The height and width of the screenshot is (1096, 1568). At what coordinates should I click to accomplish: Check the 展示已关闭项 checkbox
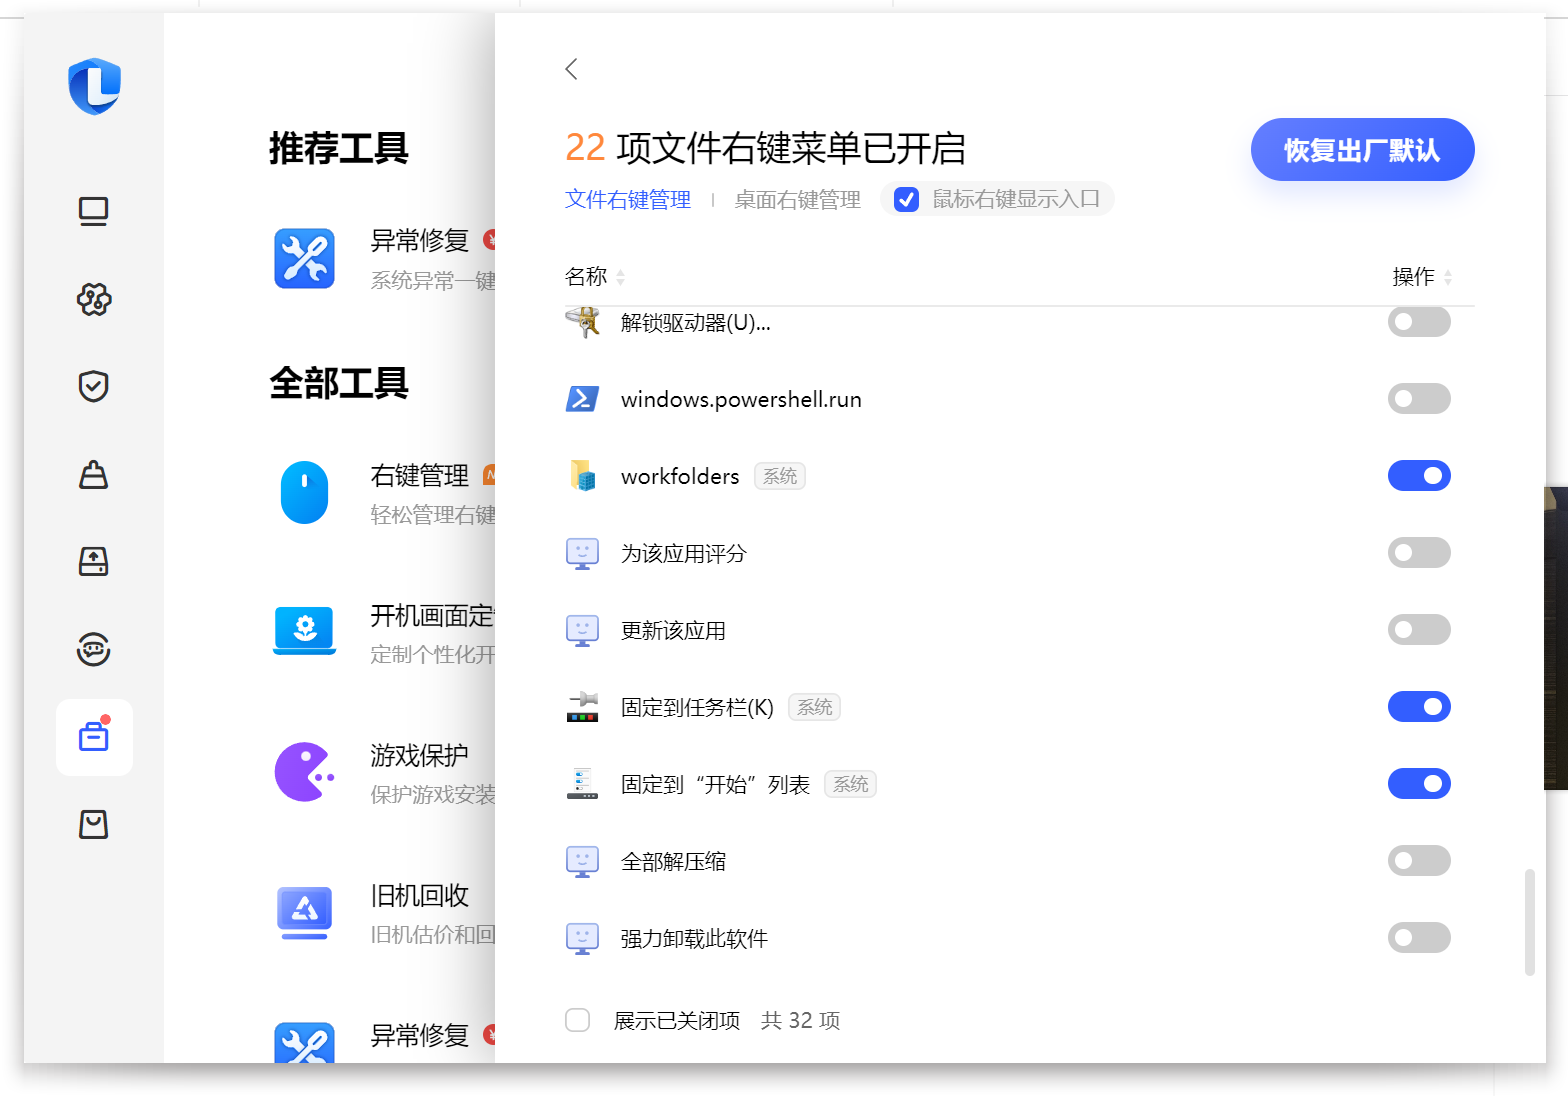coord(577,1020)
